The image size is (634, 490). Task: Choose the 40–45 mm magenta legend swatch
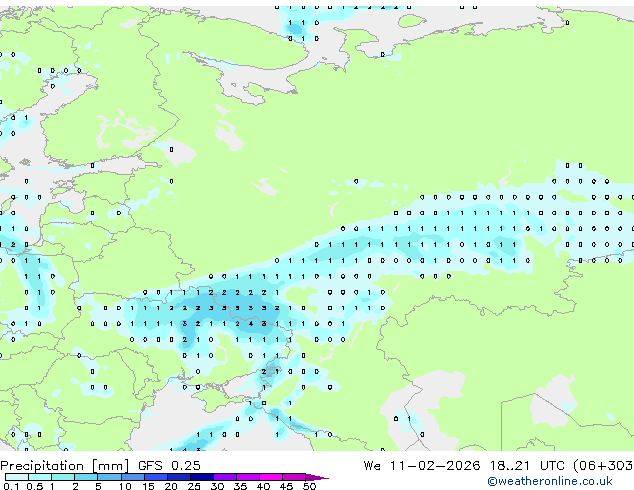click(271, 477)
